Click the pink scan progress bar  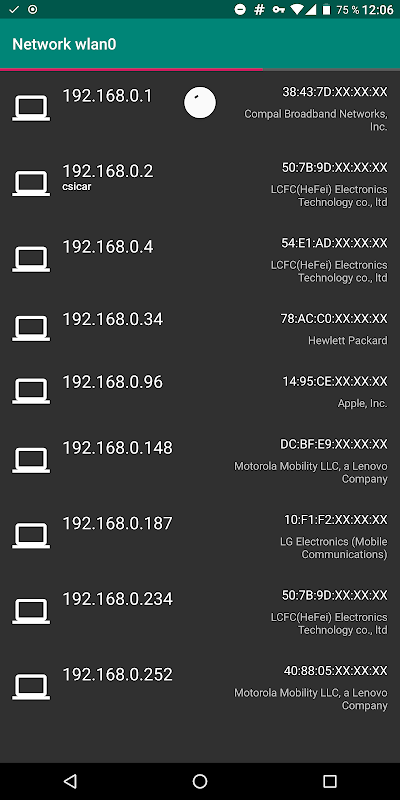tap(132, 69)
